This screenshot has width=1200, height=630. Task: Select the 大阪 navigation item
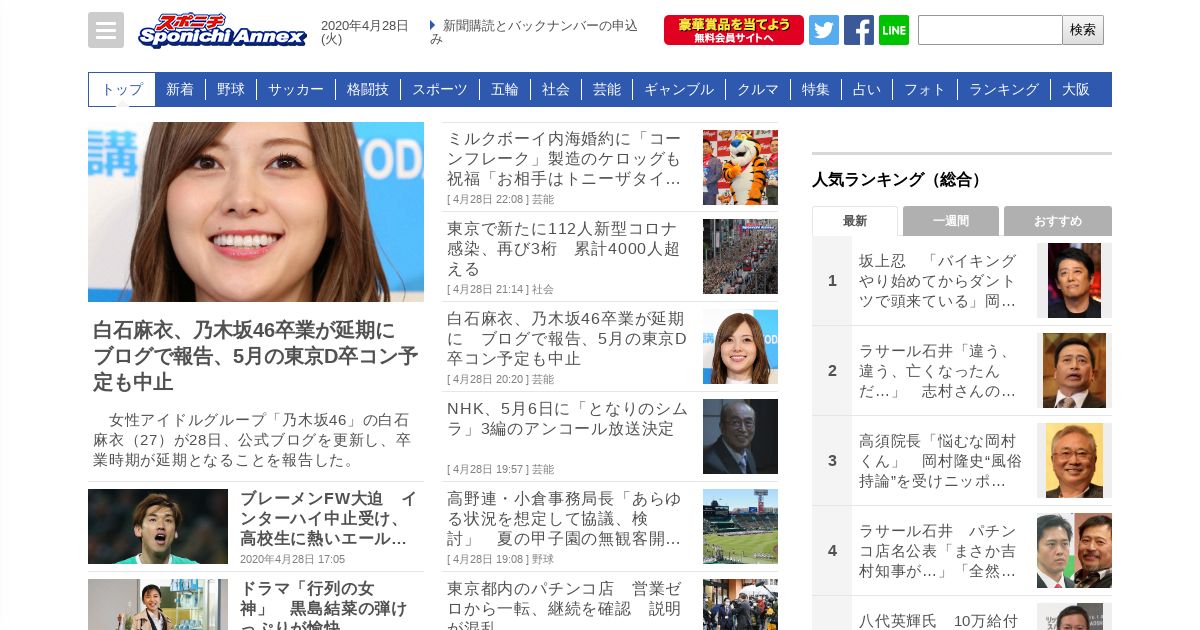1076,89
